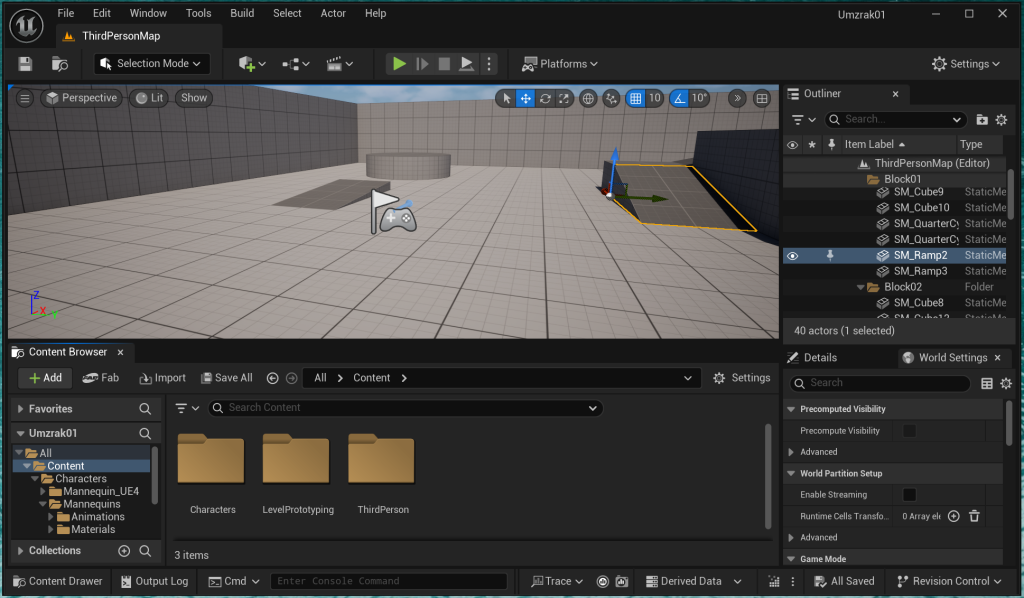
Task: Create a new folder in the Outliner
Action: tap(982, 119)
